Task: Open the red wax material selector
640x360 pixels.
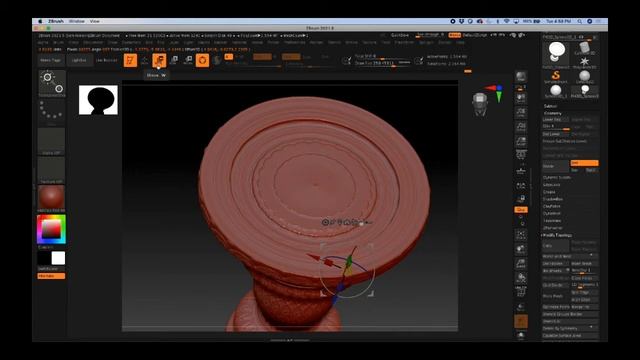Action: (51, 198)
